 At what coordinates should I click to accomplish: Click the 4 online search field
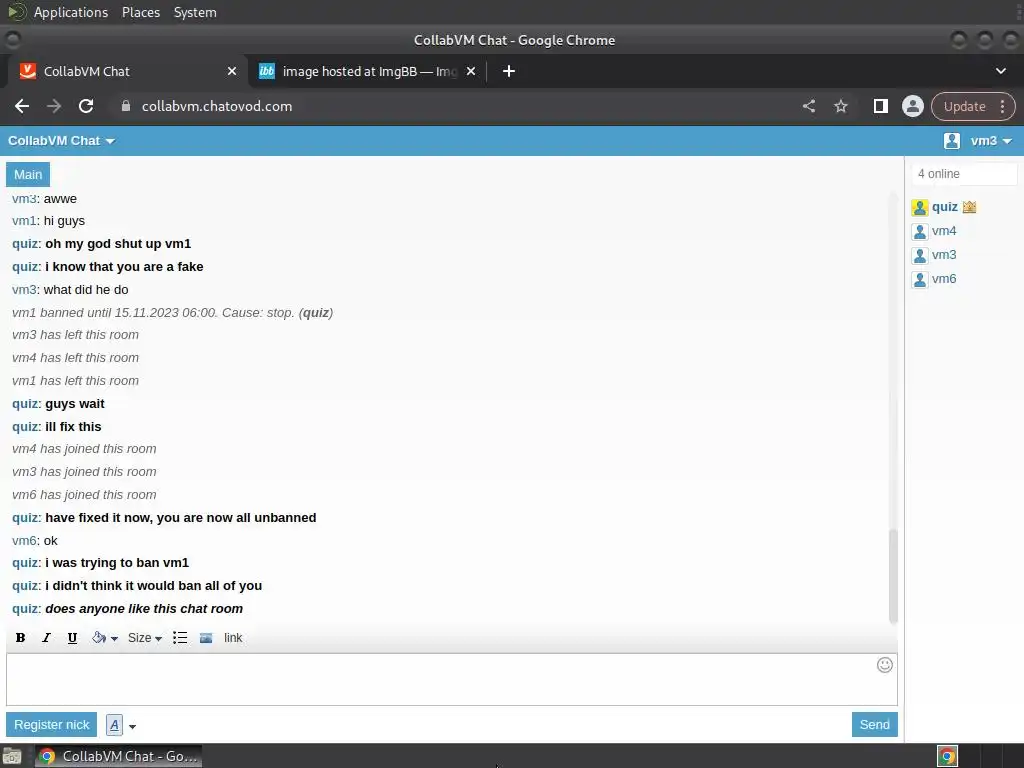click(964, 174)
